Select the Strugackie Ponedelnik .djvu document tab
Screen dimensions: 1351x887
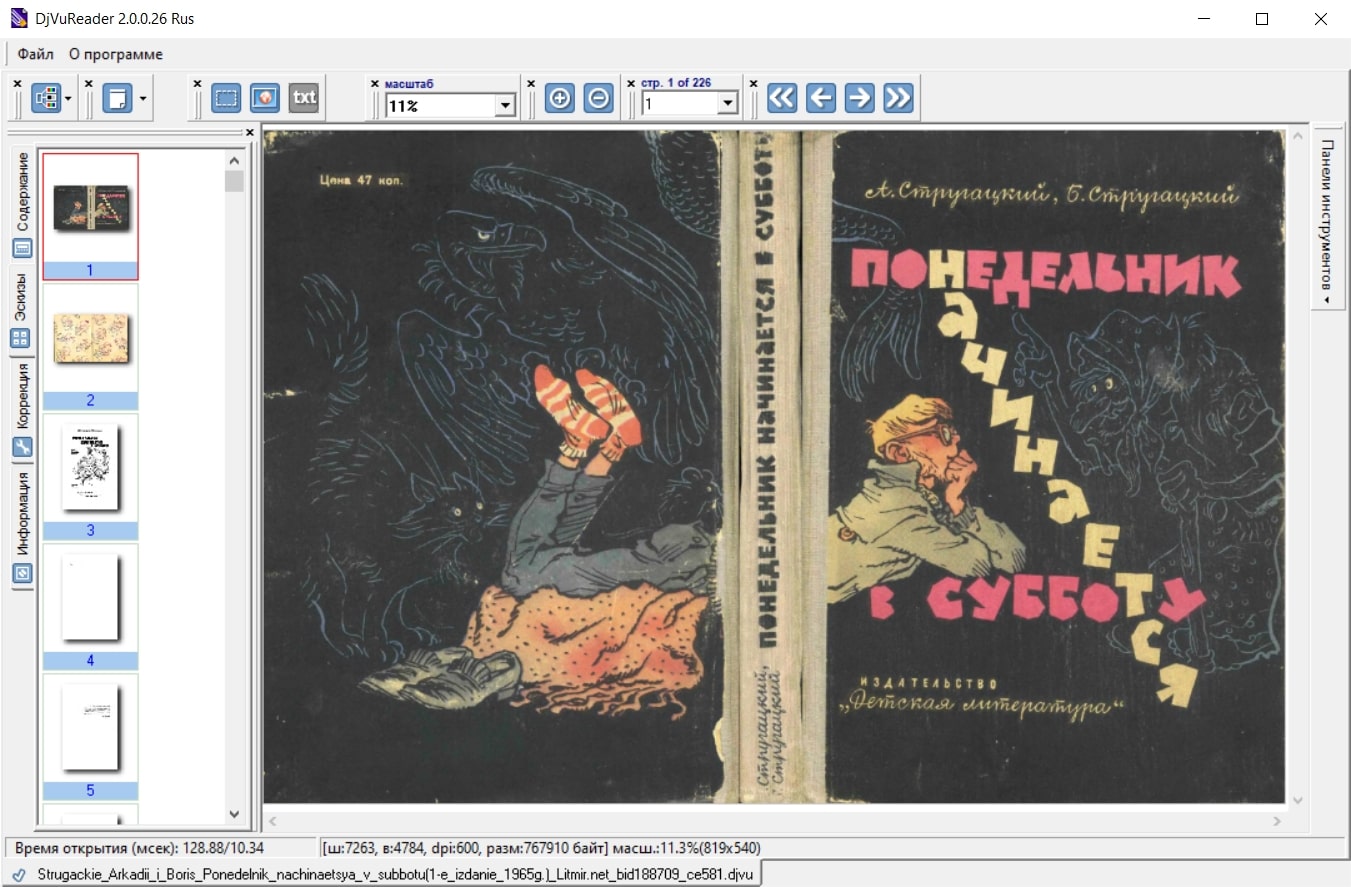[x=384, y=874]
